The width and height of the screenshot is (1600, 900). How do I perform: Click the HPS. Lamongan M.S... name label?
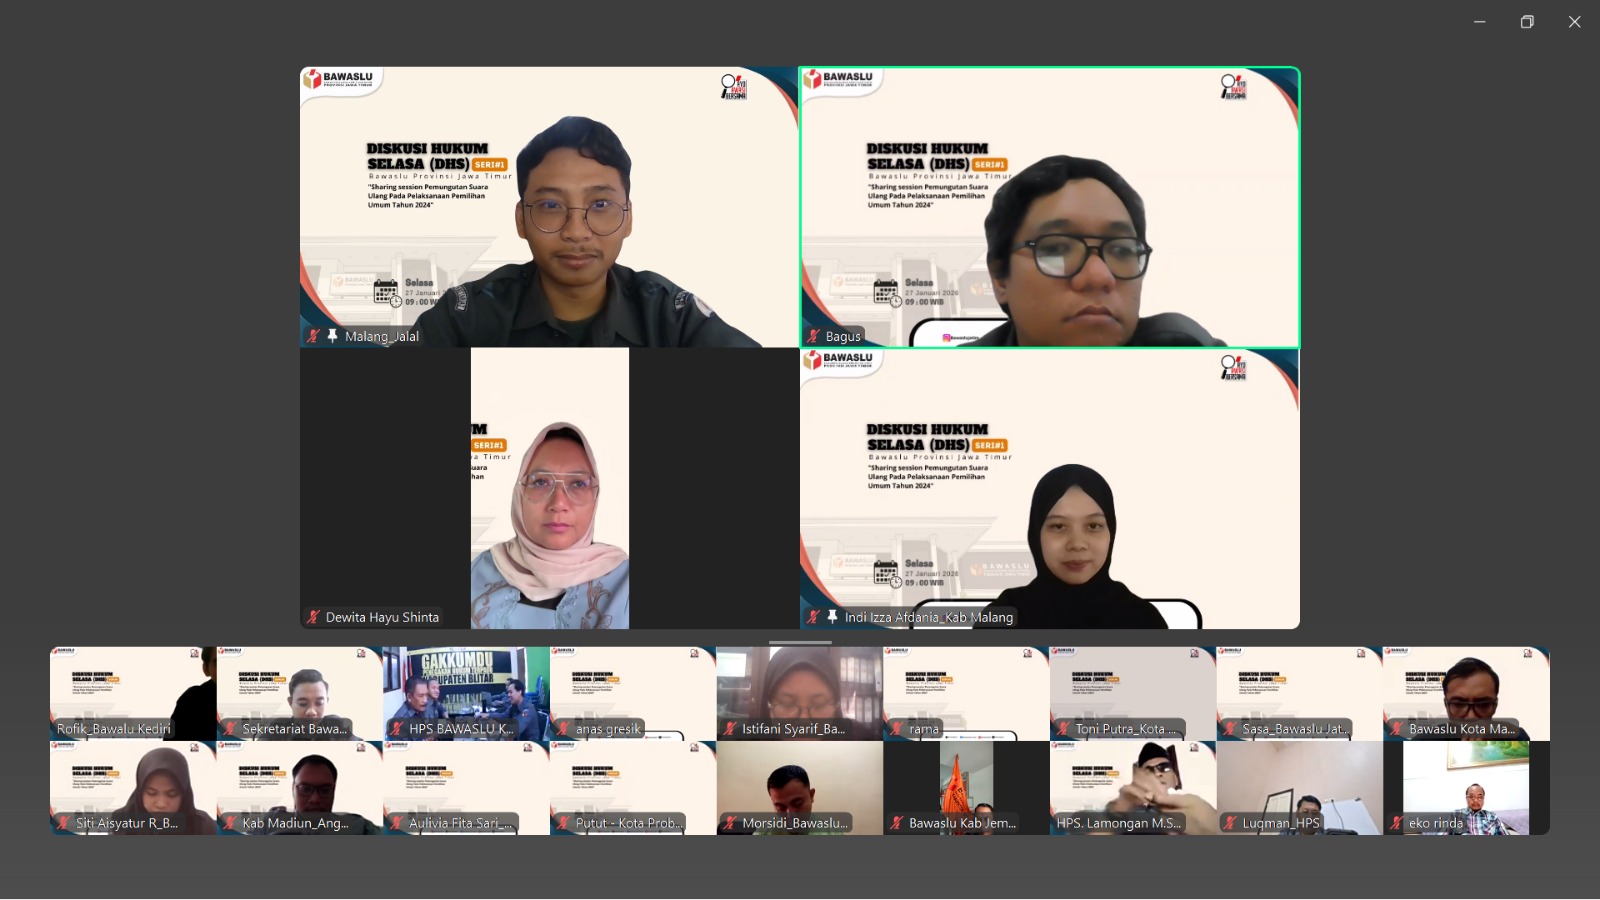click(x=1118, y=823)
